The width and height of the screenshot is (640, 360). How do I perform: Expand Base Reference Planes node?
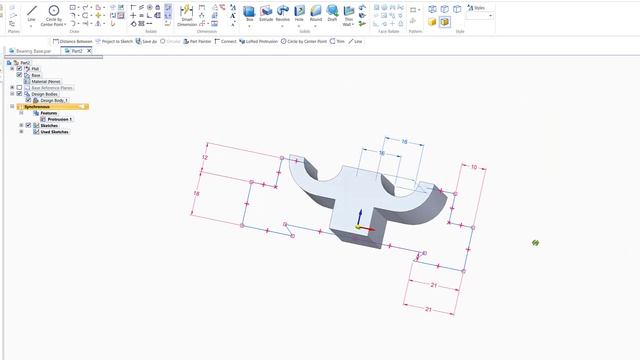pos(12,87)
